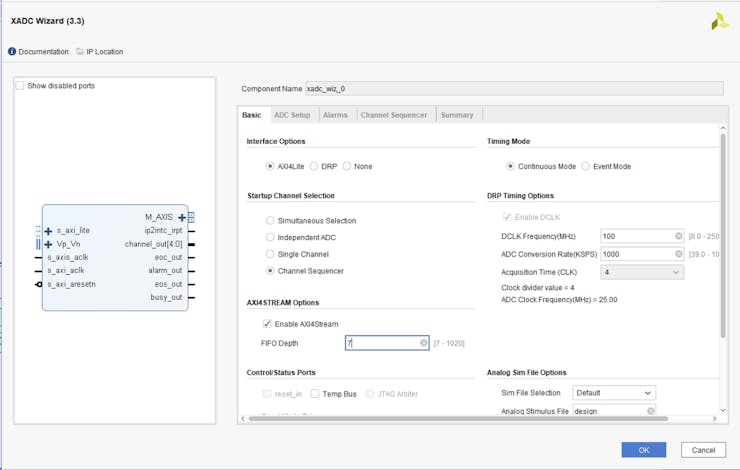The image size is (740, 470).
Task: Select the s_axi_aclk port label
Action: 66,270
